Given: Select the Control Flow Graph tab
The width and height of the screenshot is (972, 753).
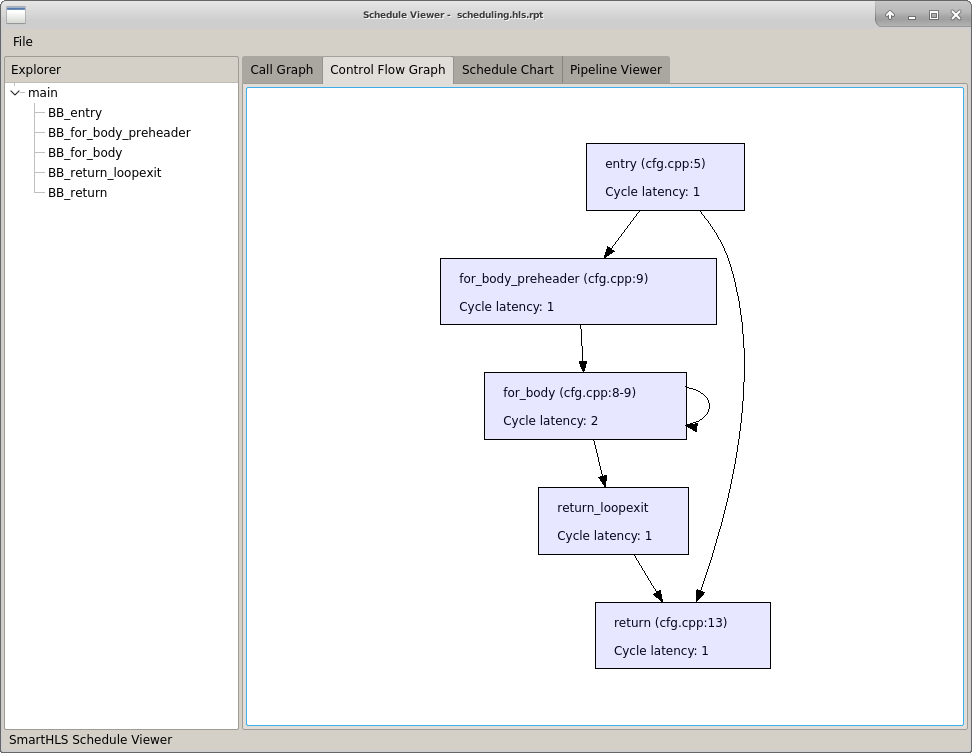Looking at the screenshot, I should pyautogui.click(x=387, y=69).
